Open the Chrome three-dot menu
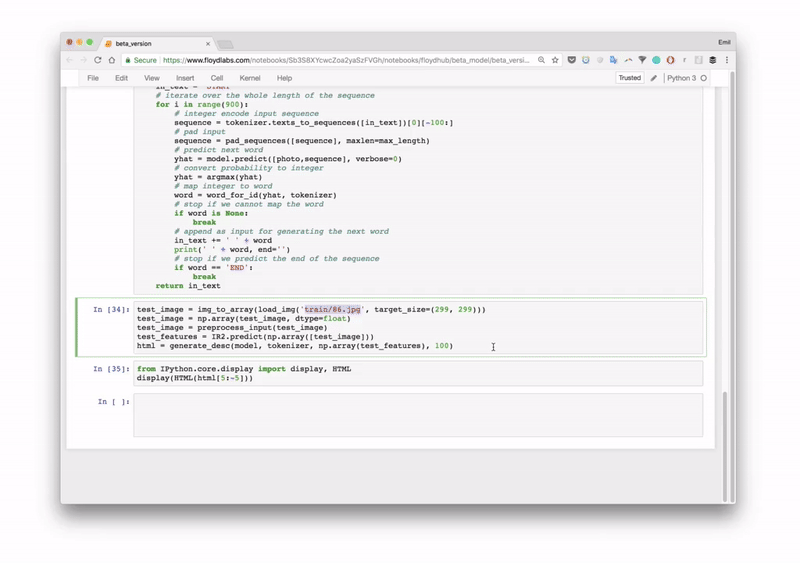This screenshot has width=800, height=563. (727, 60)
